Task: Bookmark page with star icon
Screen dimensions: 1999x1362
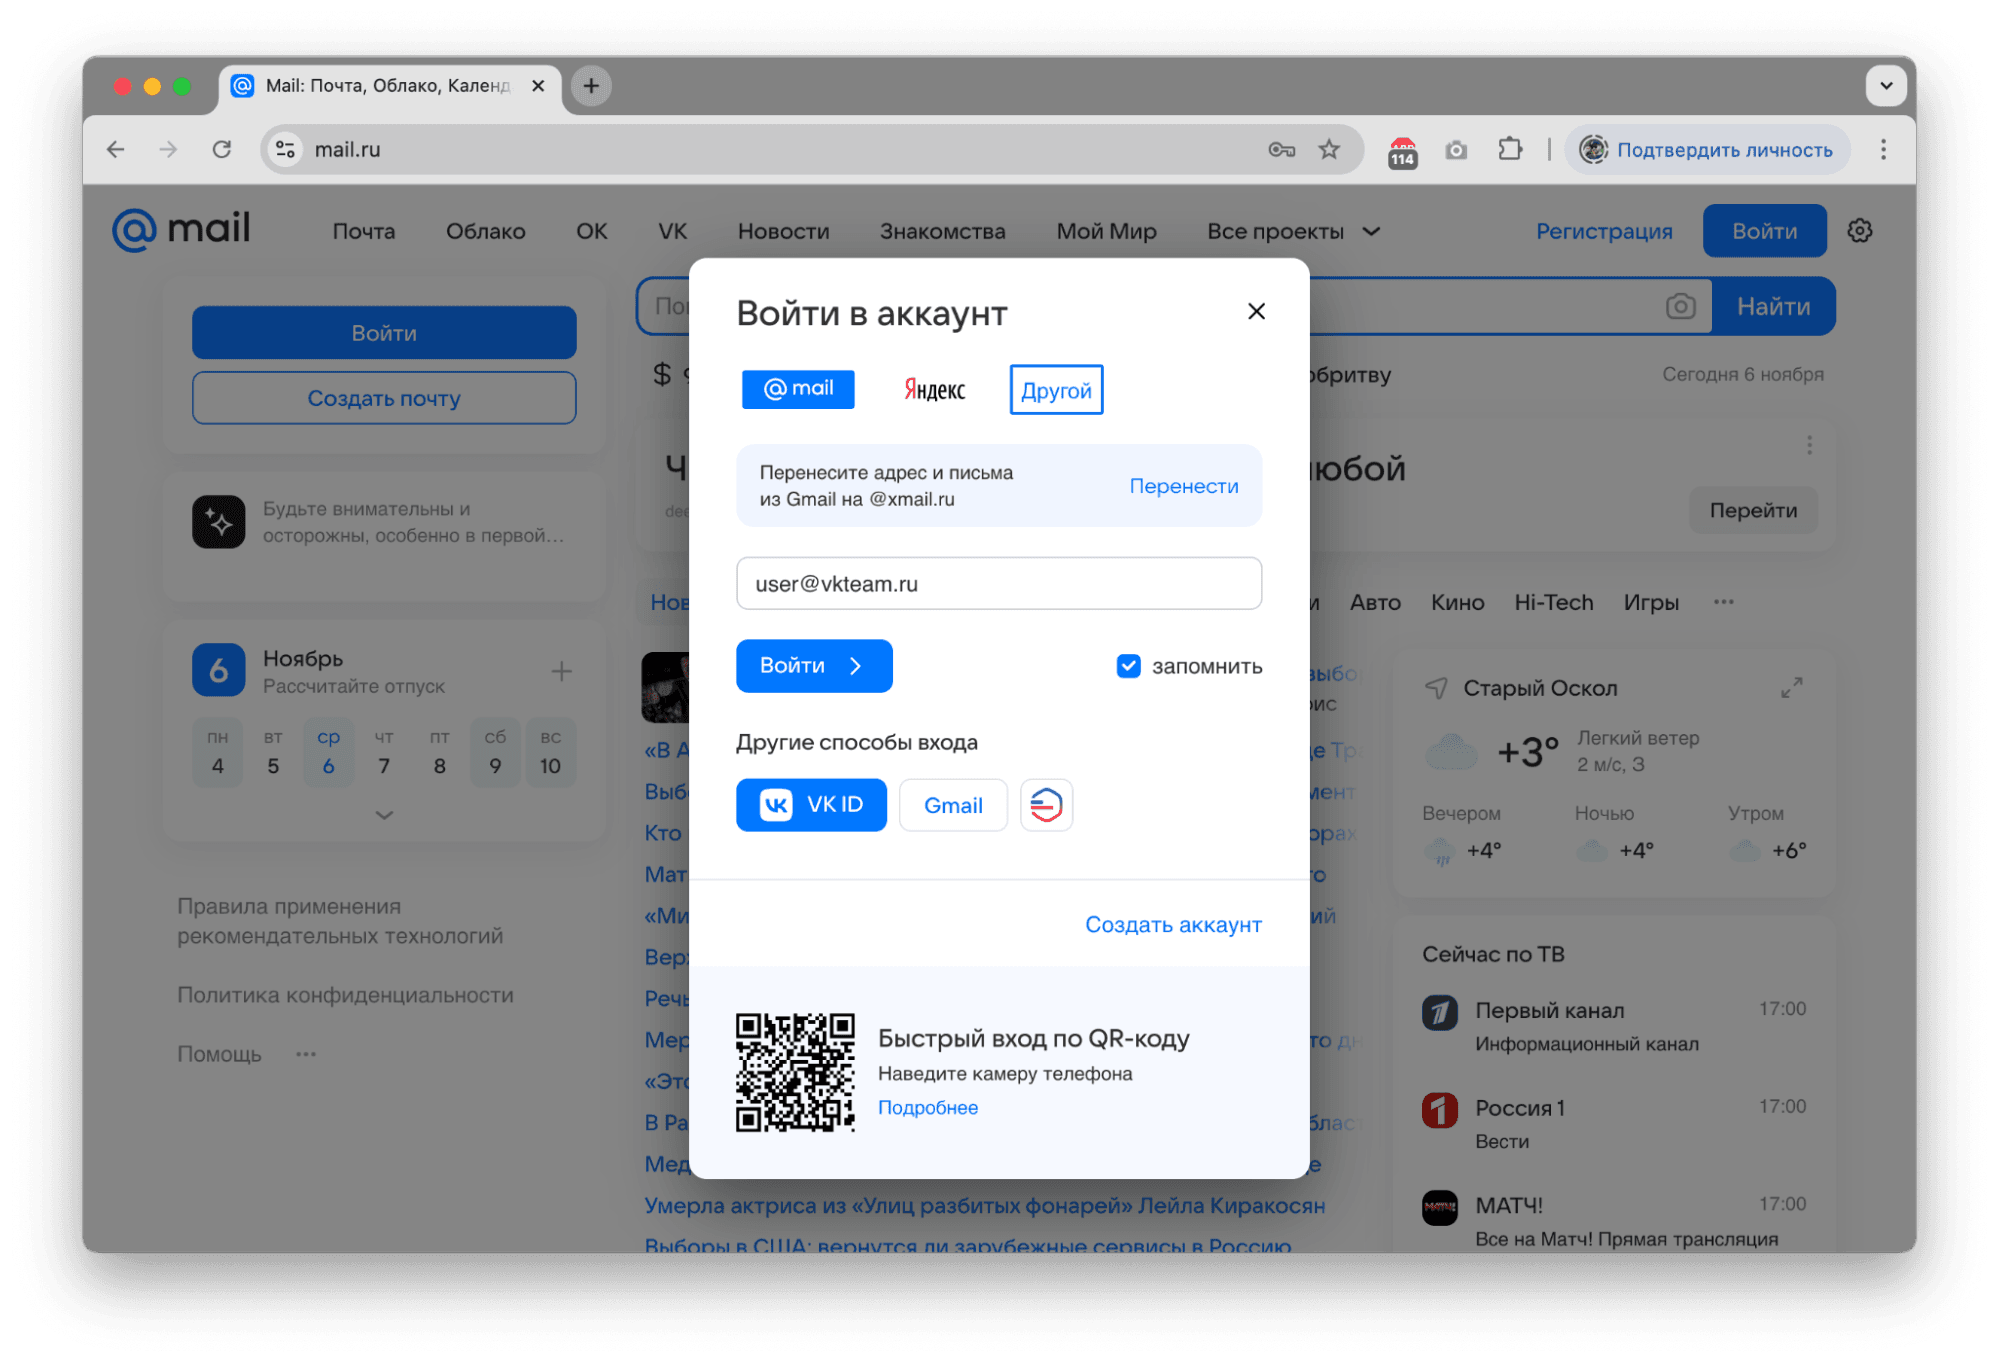Action: pos(1329,149)
